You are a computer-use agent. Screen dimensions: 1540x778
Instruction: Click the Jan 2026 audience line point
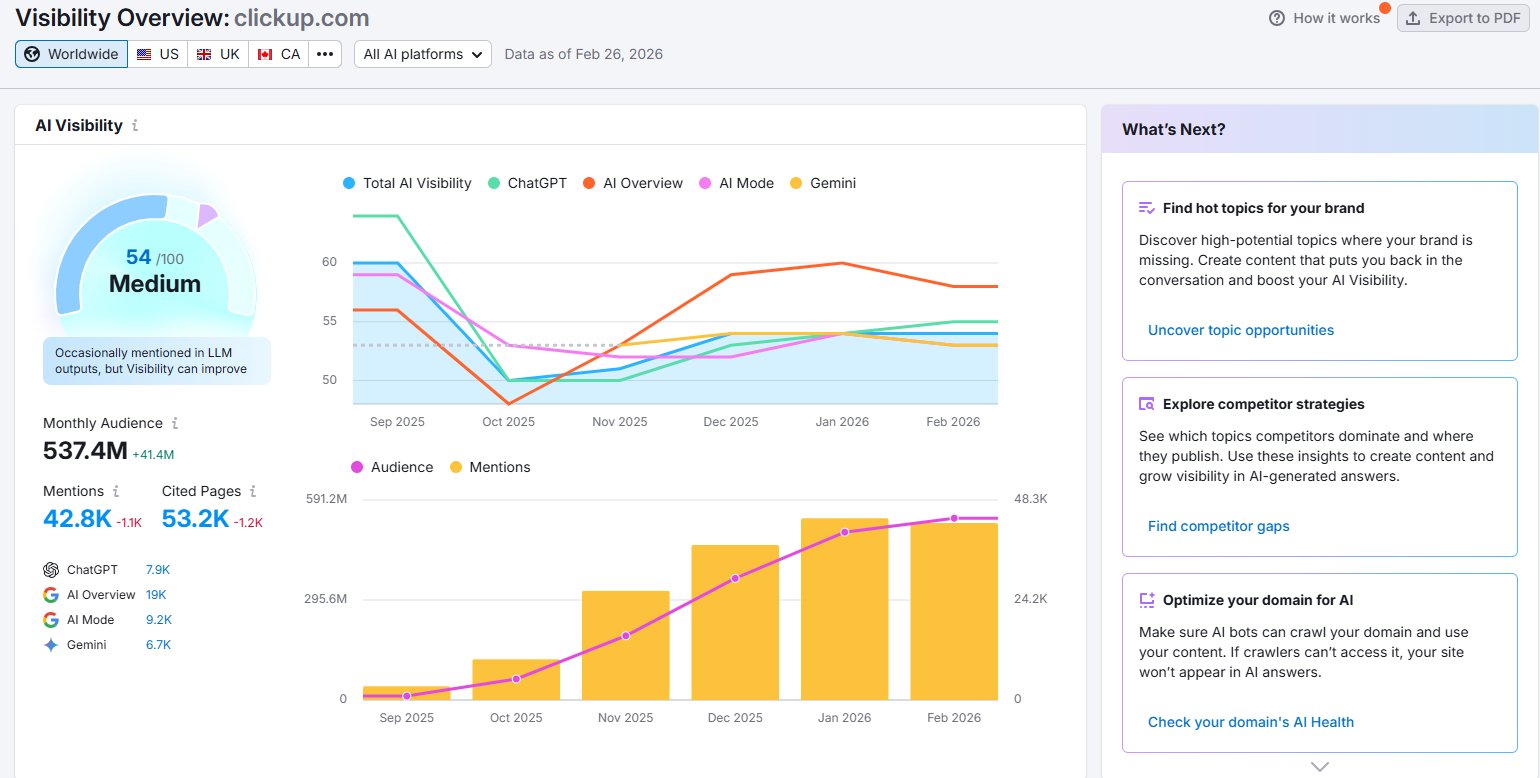[845, 532]
